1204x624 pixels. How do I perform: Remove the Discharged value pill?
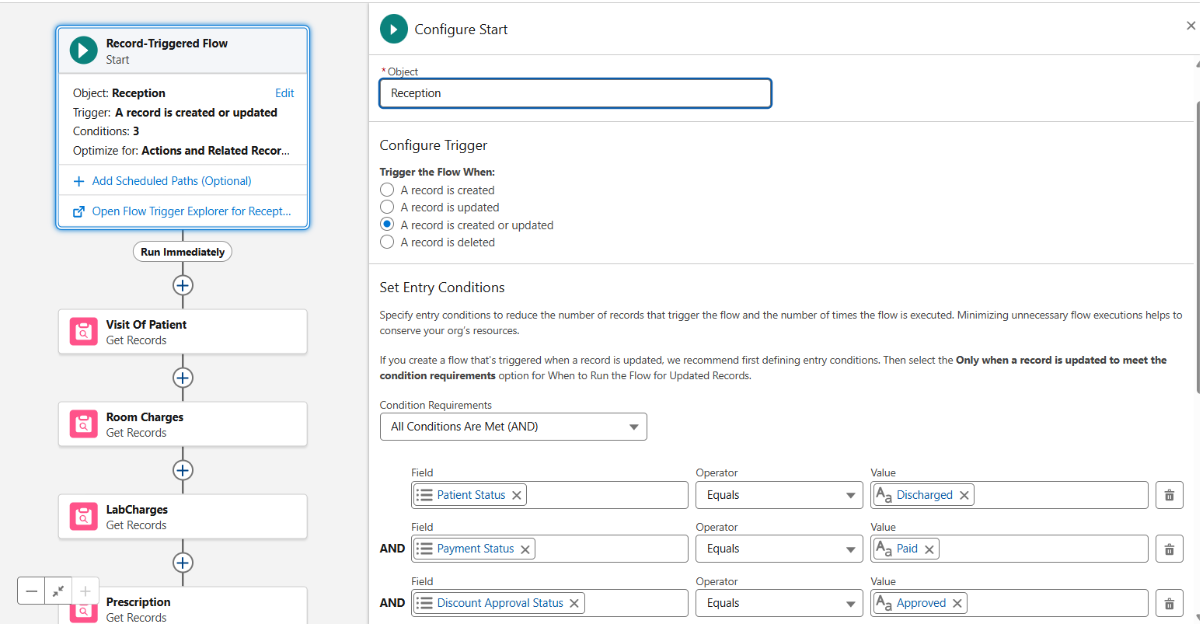(x=964, y=495)
